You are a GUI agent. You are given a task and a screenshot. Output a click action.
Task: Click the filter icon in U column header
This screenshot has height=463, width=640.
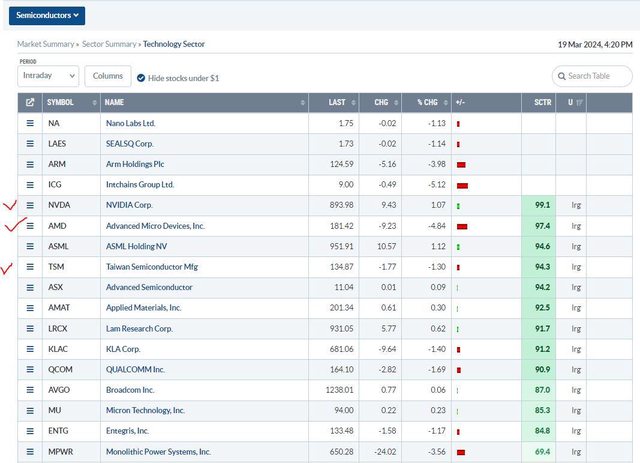pyautogui.click(x=579, y=102)
